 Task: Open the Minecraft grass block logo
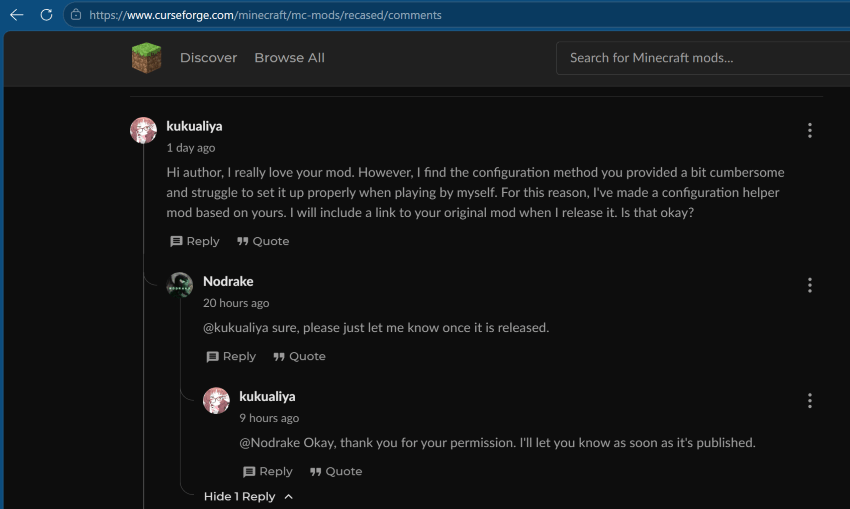point(146,57)
